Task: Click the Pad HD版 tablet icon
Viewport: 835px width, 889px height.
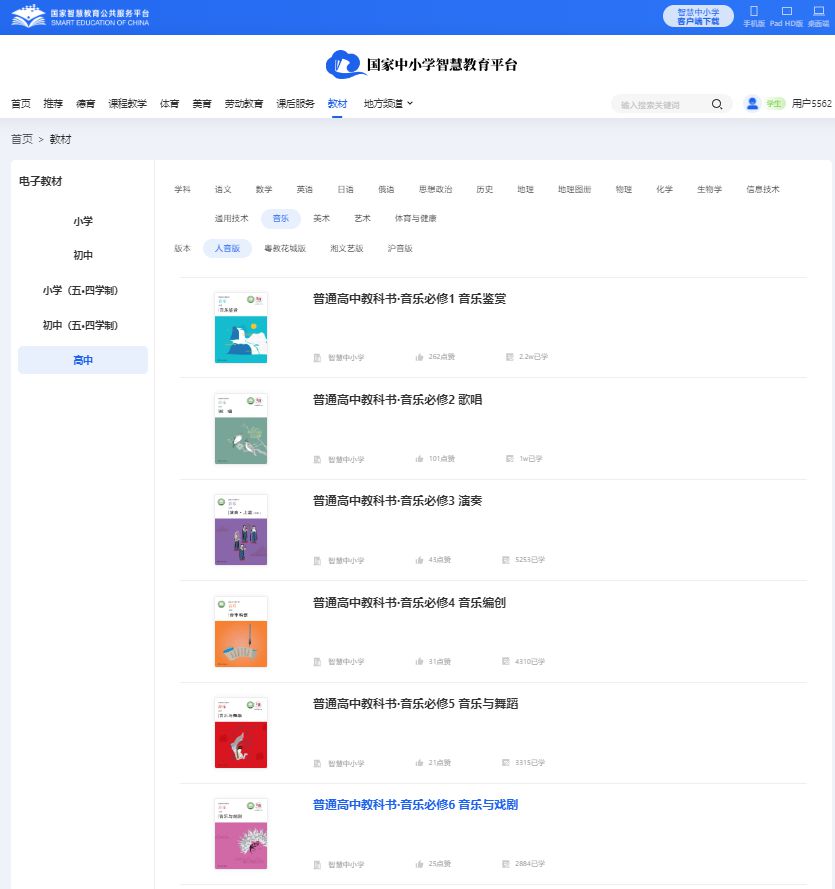Action: click(786, 11)
